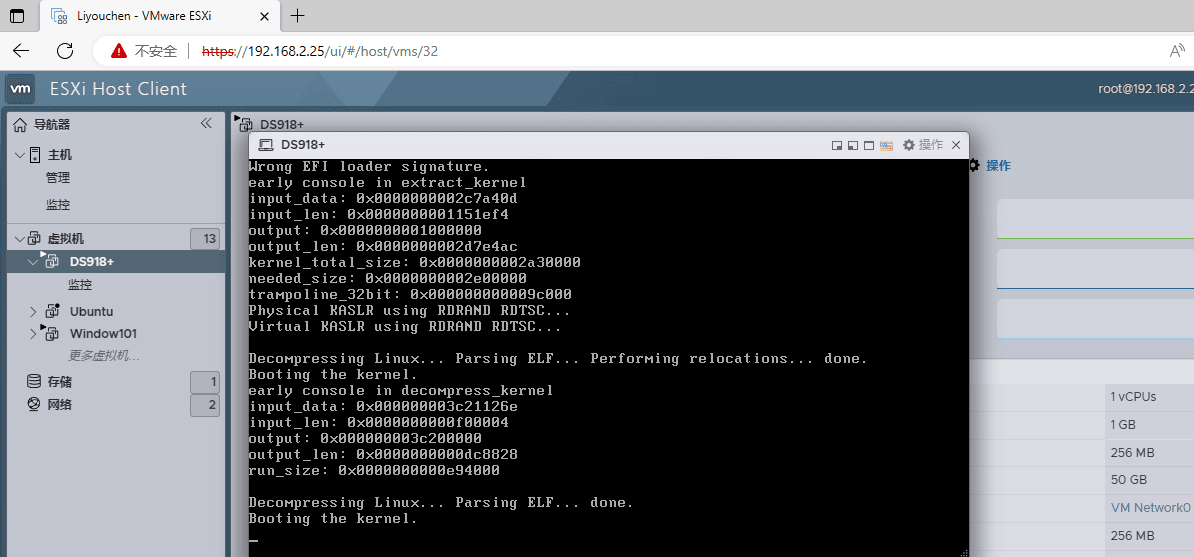Screen dimensions: 1194x557
Task: Expand the Window101 tree node
Action: coord(33,333)
